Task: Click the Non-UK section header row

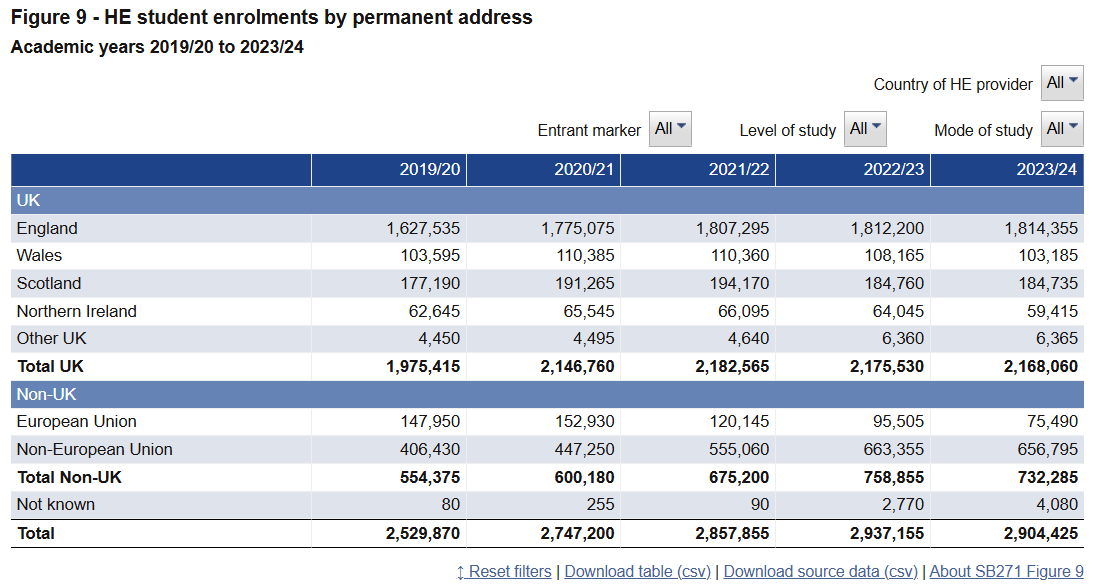Action: [x=548, y=394]
